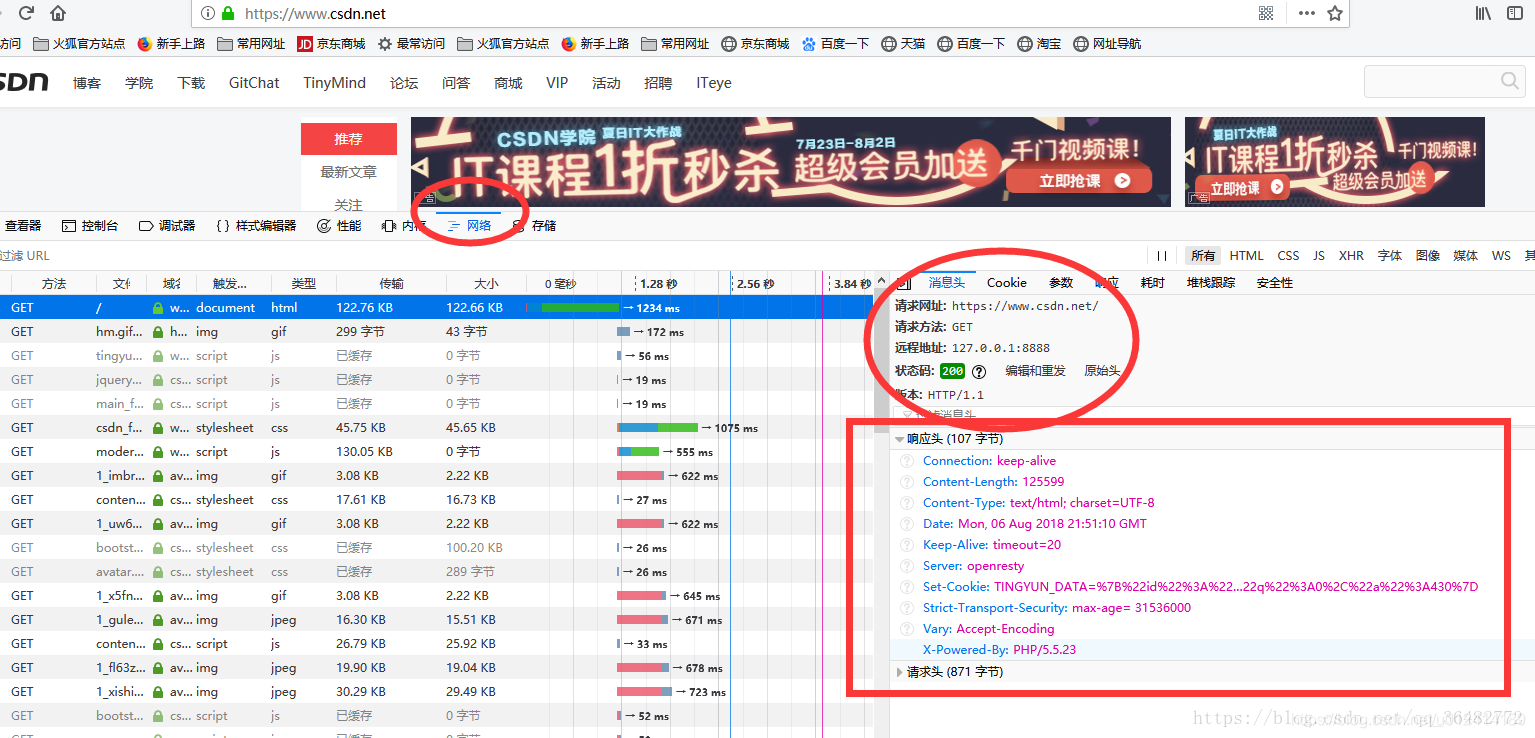1535x738 pixels.
Task: Open the page actions three-dot menu
Action: click(1306, 13)
